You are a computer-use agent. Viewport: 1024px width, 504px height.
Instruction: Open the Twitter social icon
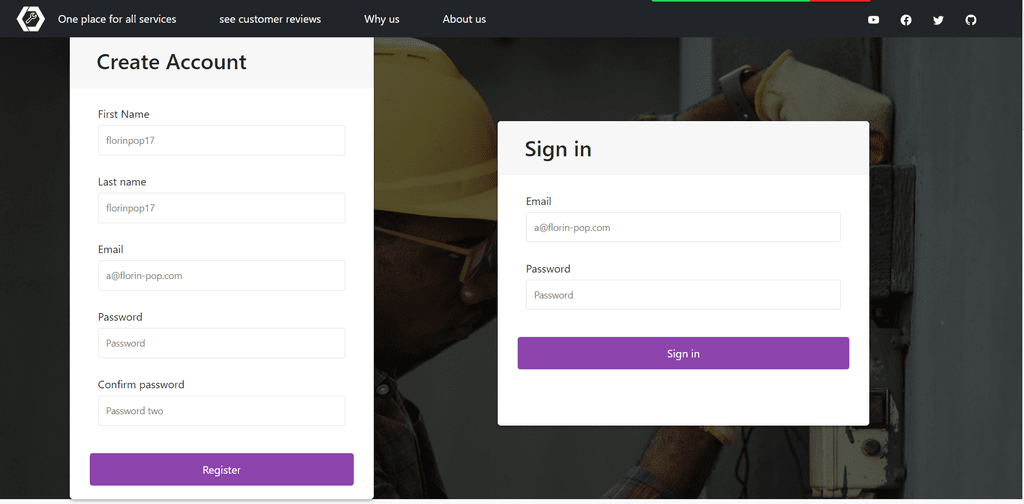(938, 20)
